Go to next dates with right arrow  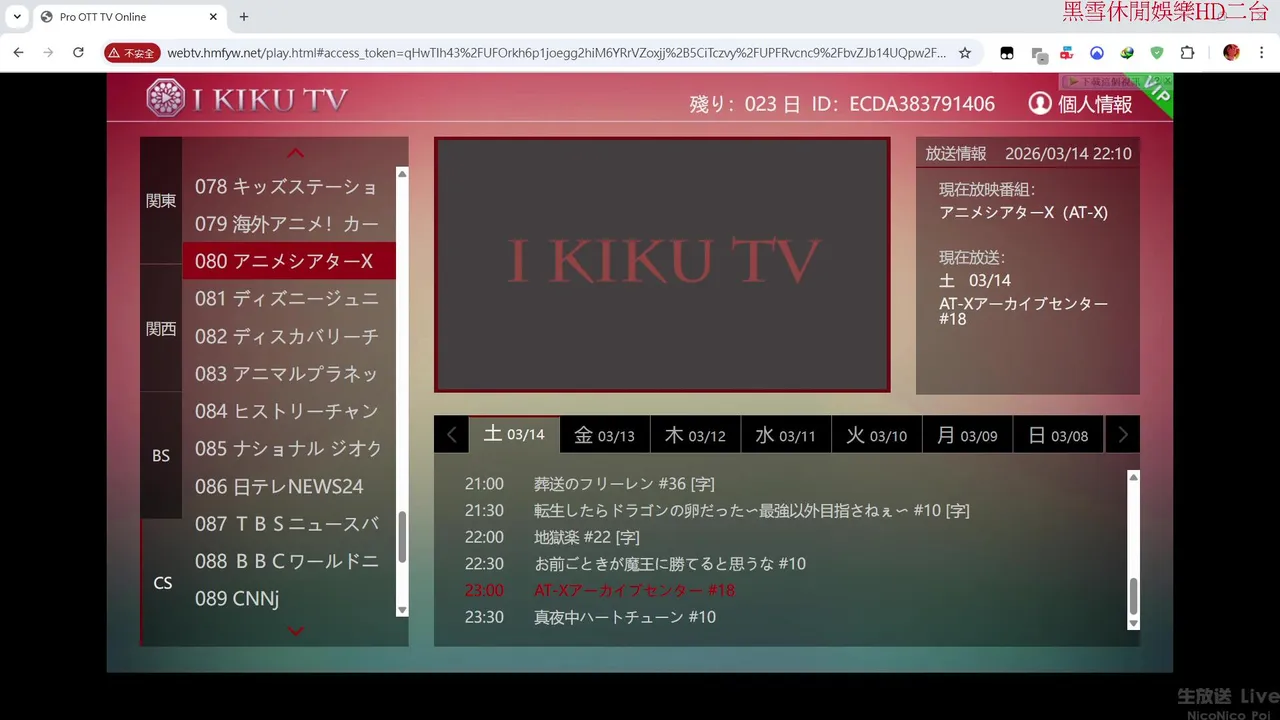click(x=1122, y=434)
